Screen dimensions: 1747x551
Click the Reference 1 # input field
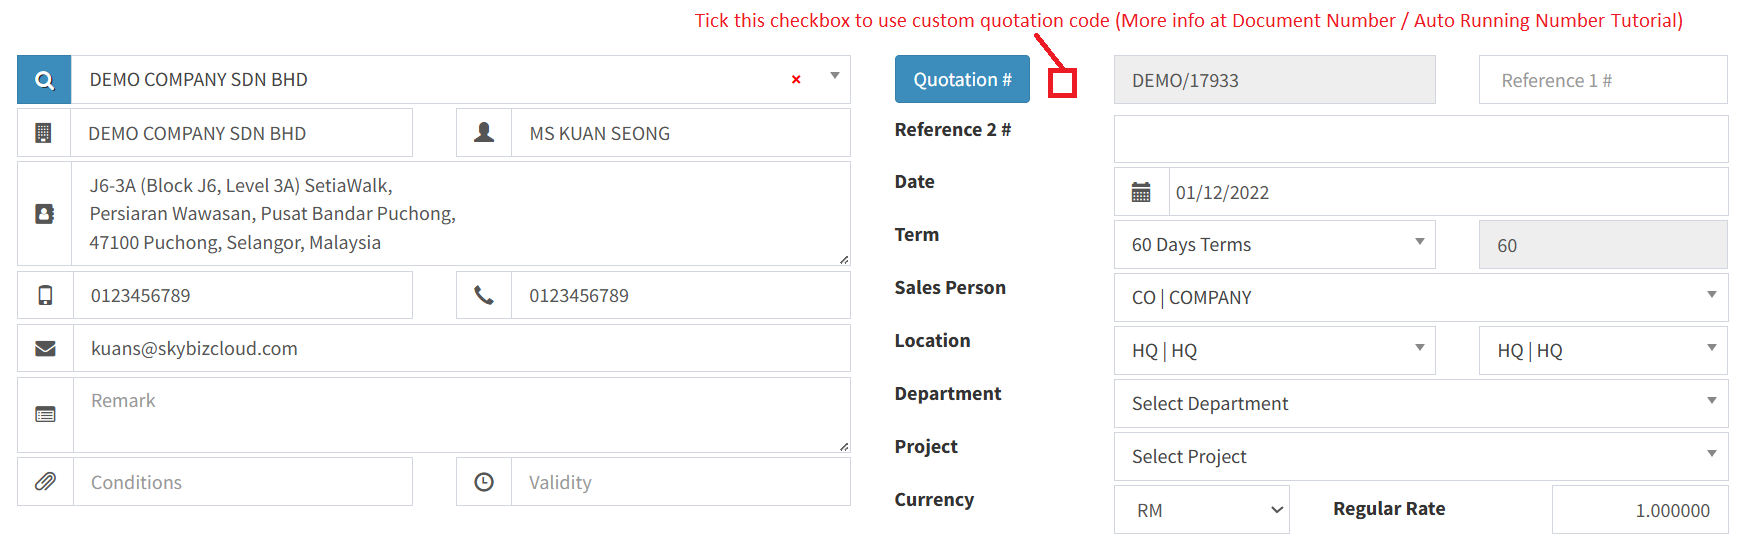(x=1602, y=80)
